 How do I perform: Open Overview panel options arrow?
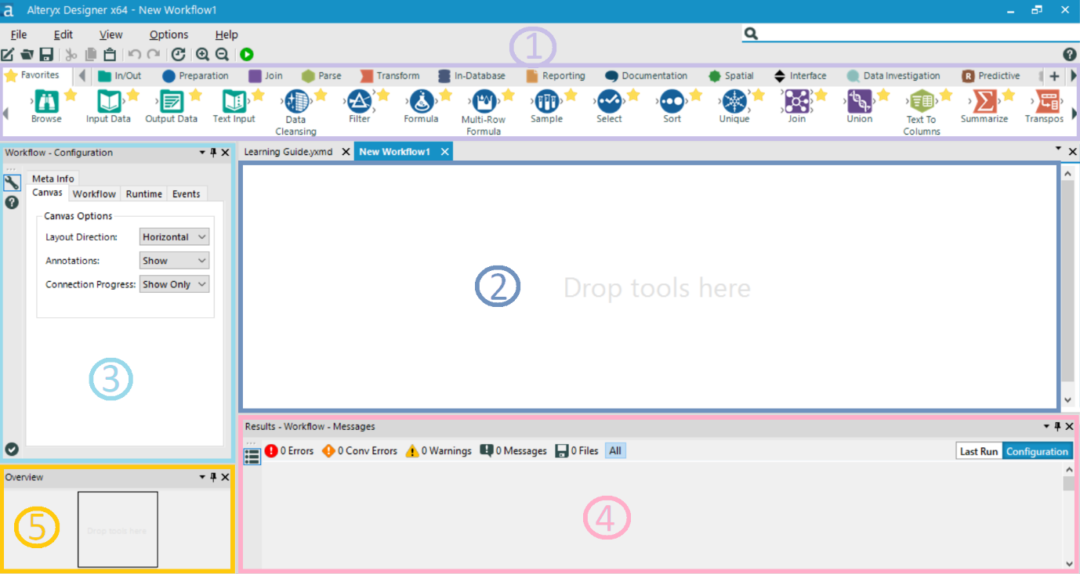202,477
